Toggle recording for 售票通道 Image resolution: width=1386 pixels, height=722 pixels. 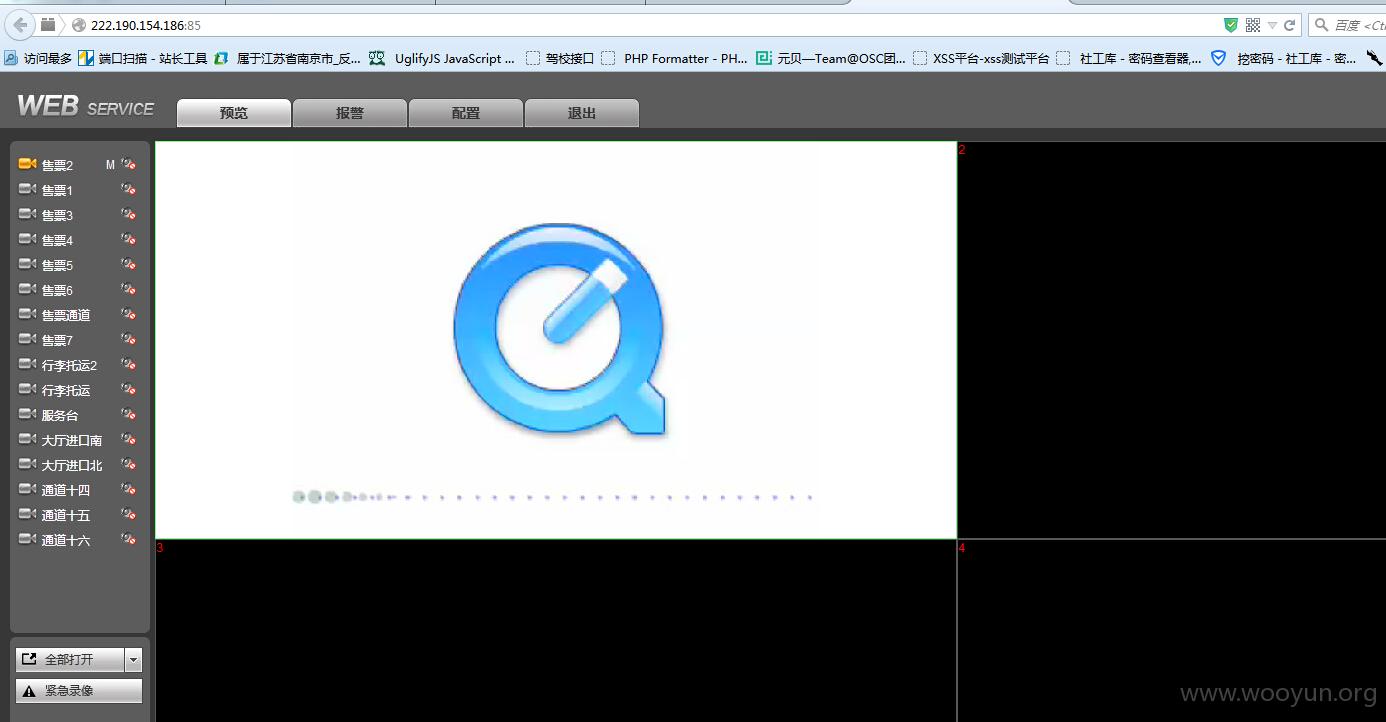tap(129, 314)
